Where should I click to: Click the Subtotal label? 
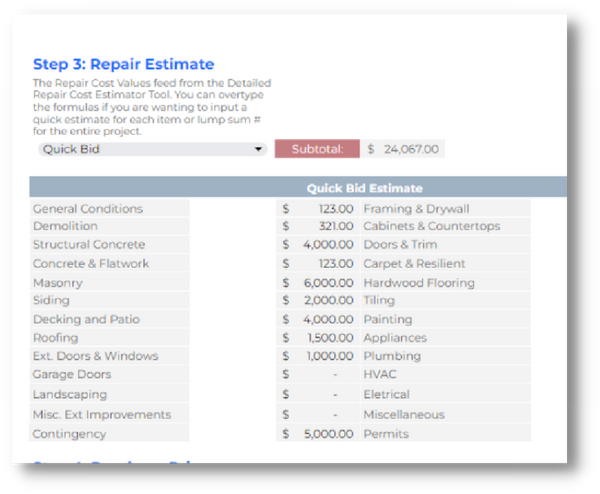point(317,150)
